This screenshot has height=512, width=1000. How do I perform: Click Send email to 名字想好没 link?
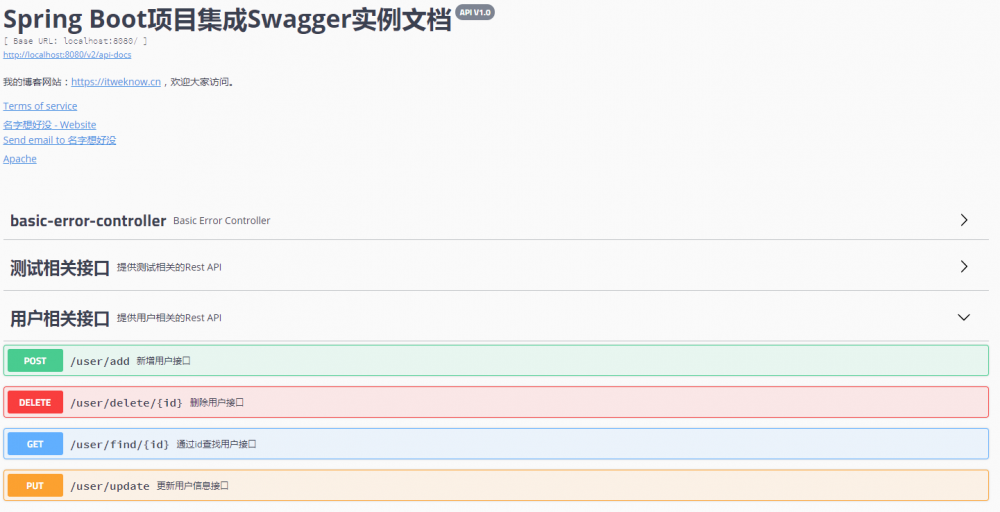point(59,140)
